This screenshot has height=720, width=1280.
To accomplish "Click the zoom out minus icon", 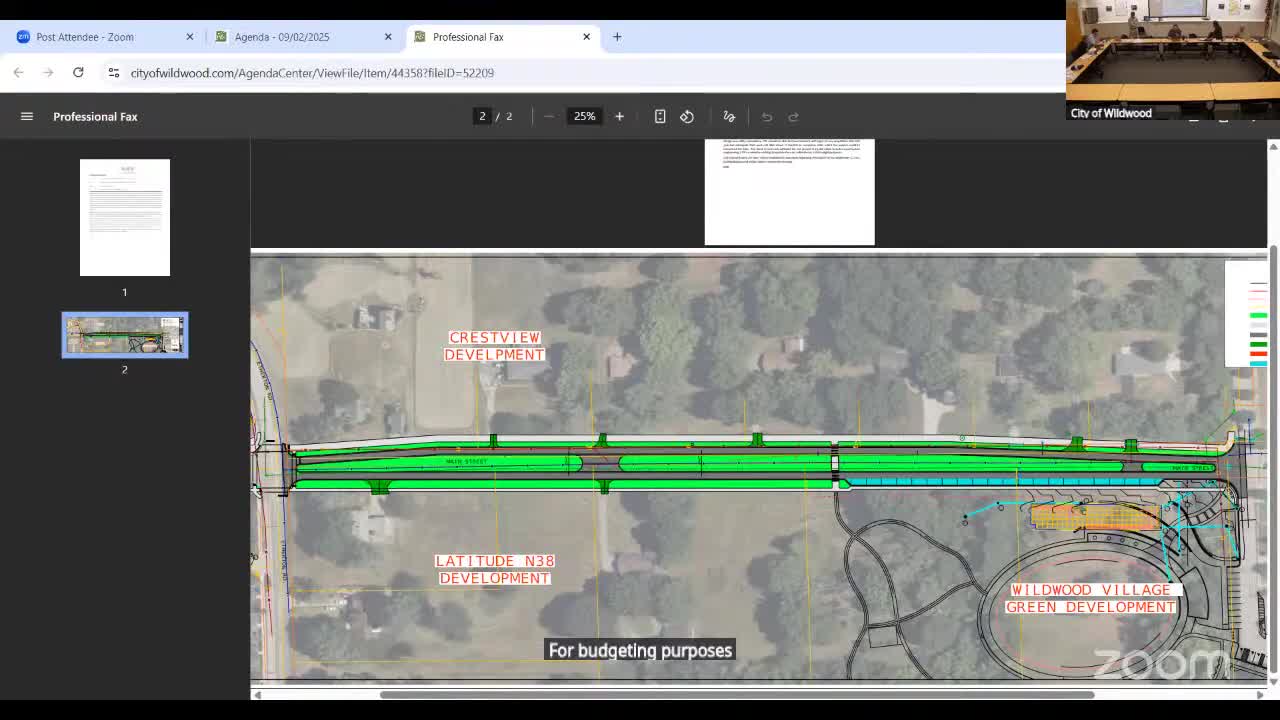I will (x=549, y=116).
